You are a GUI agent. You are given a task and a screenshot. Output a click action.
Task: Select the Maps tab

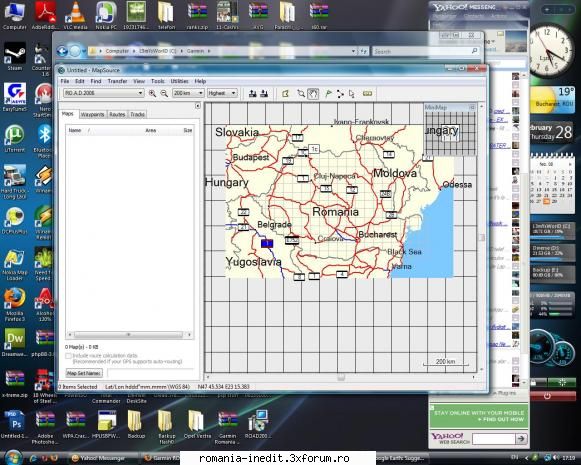coord(68,114)
